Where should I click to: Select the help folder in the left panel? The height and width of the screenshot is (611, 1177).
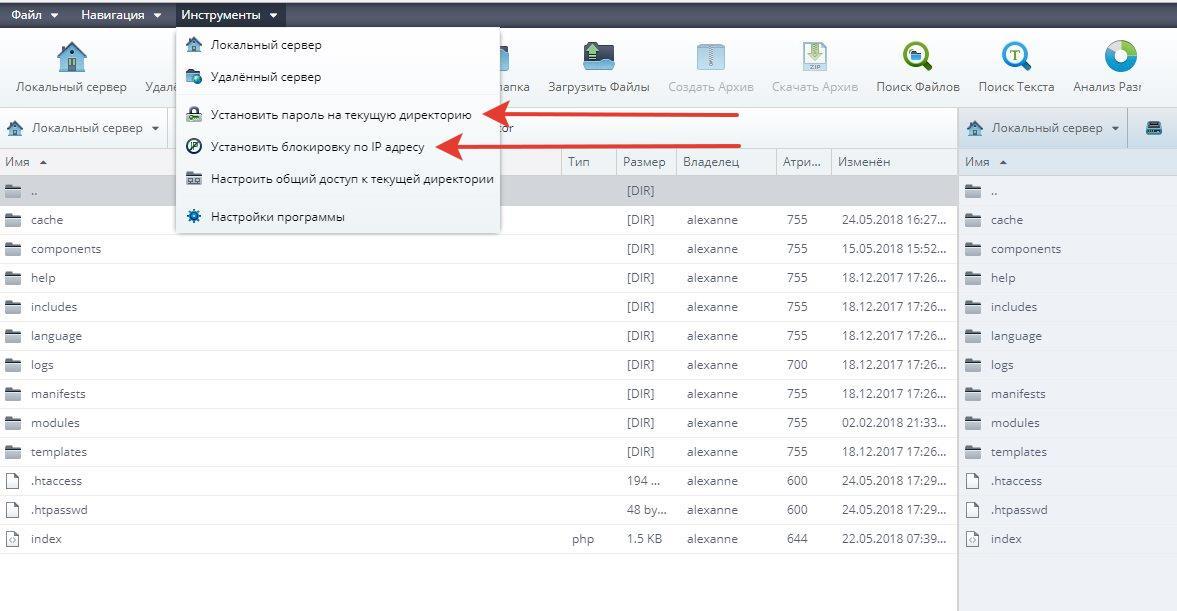[478, 278]
